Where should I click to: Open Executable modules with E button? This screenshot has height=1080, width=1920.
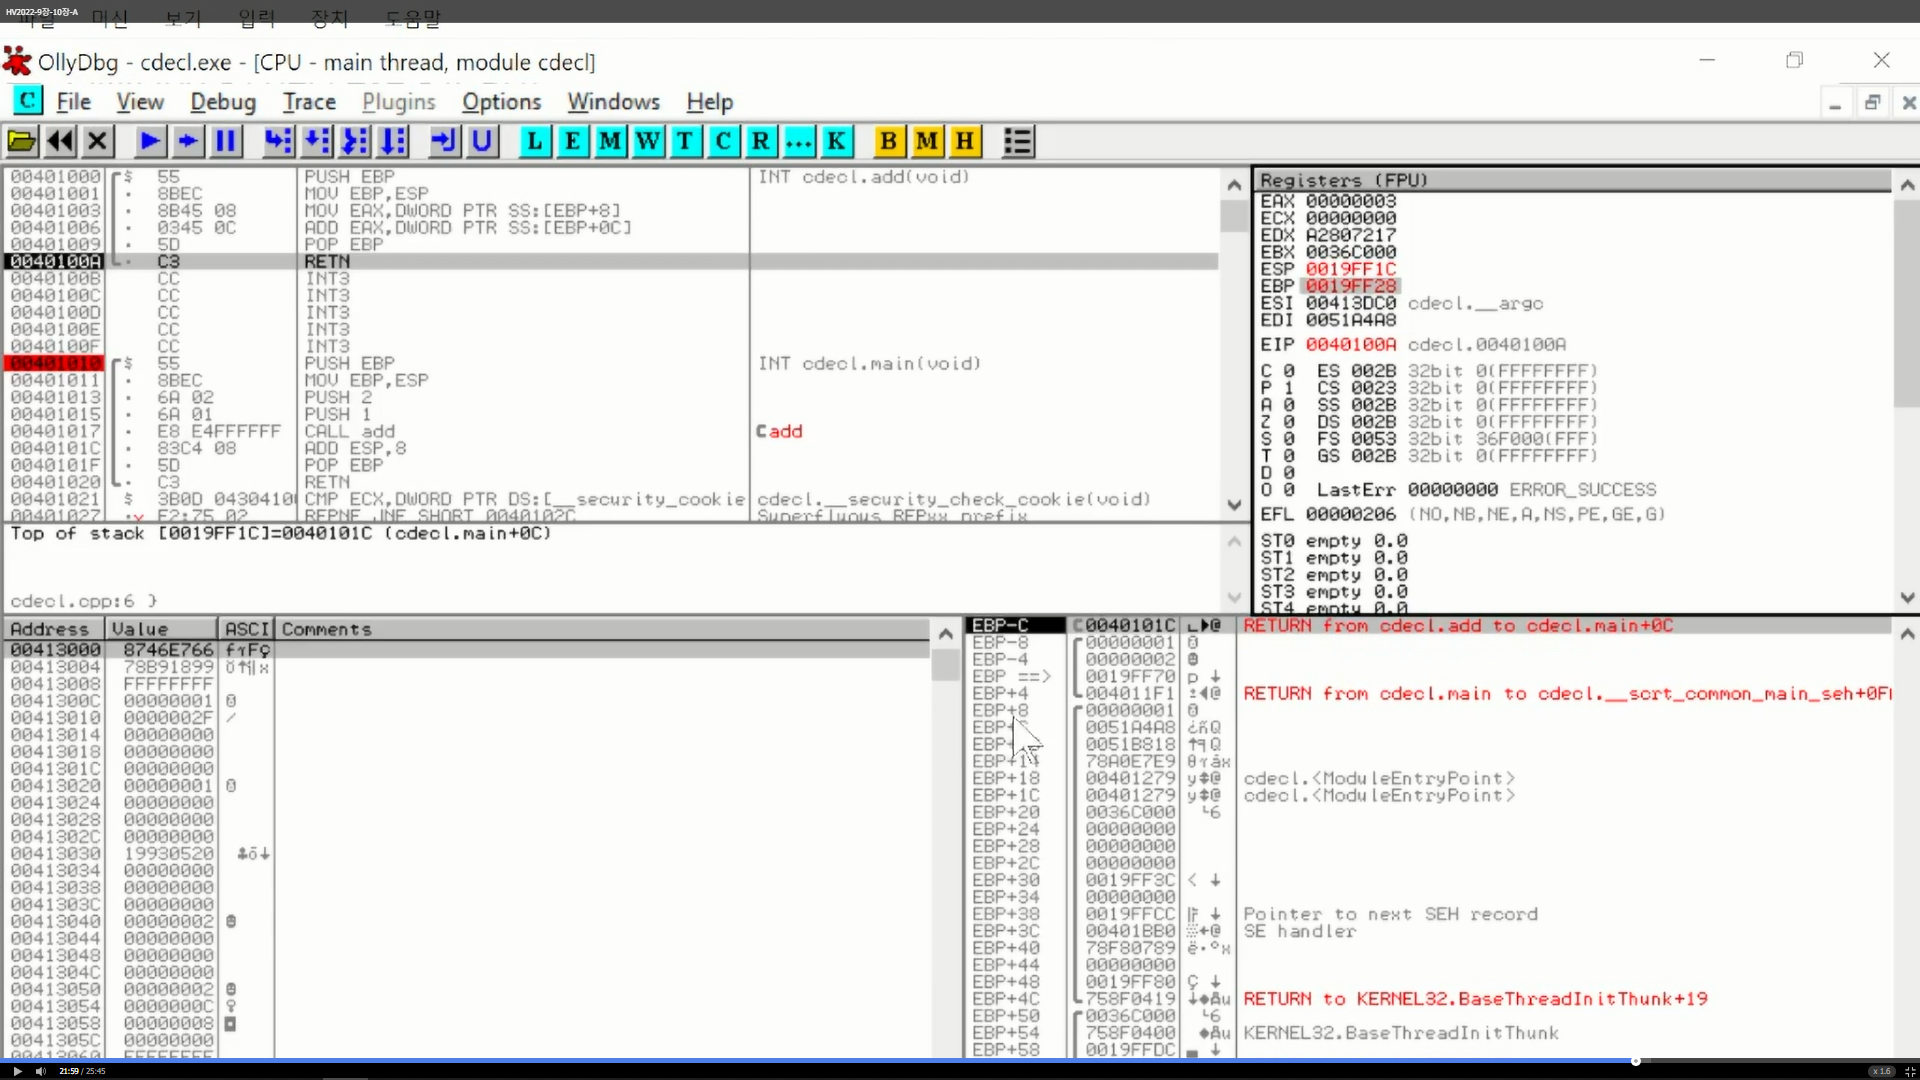pyautogui.click(x=572, y=141)
